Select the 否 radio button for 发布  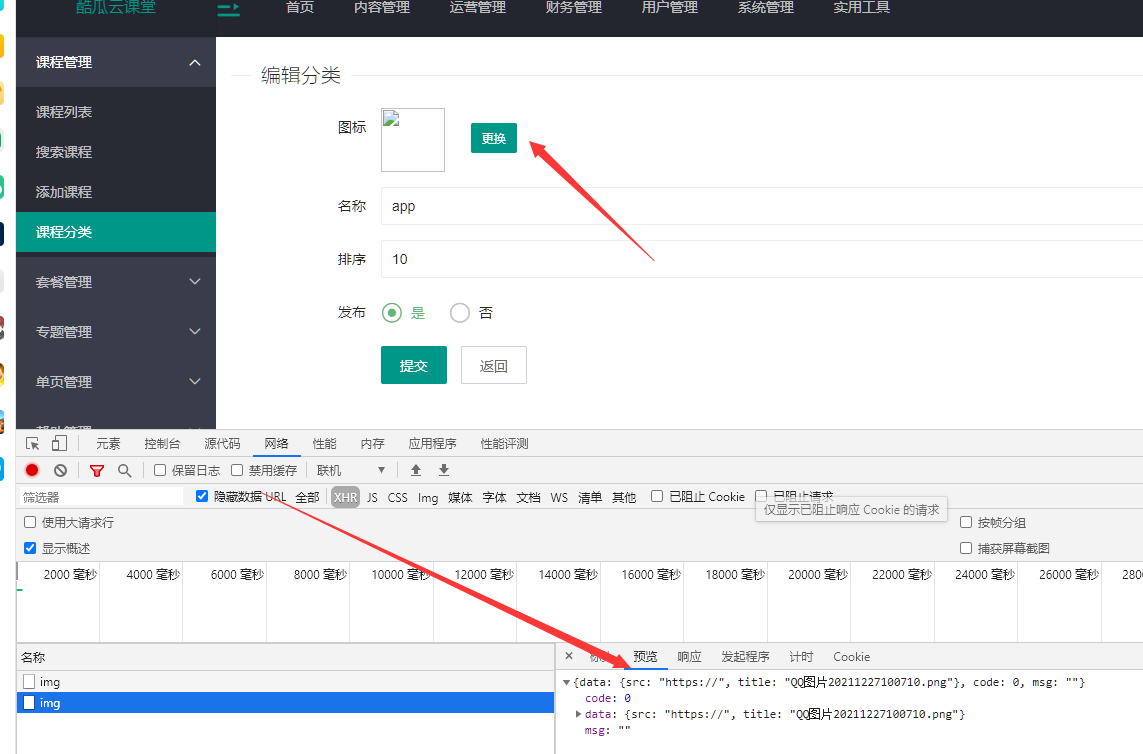tap(460, 313)
